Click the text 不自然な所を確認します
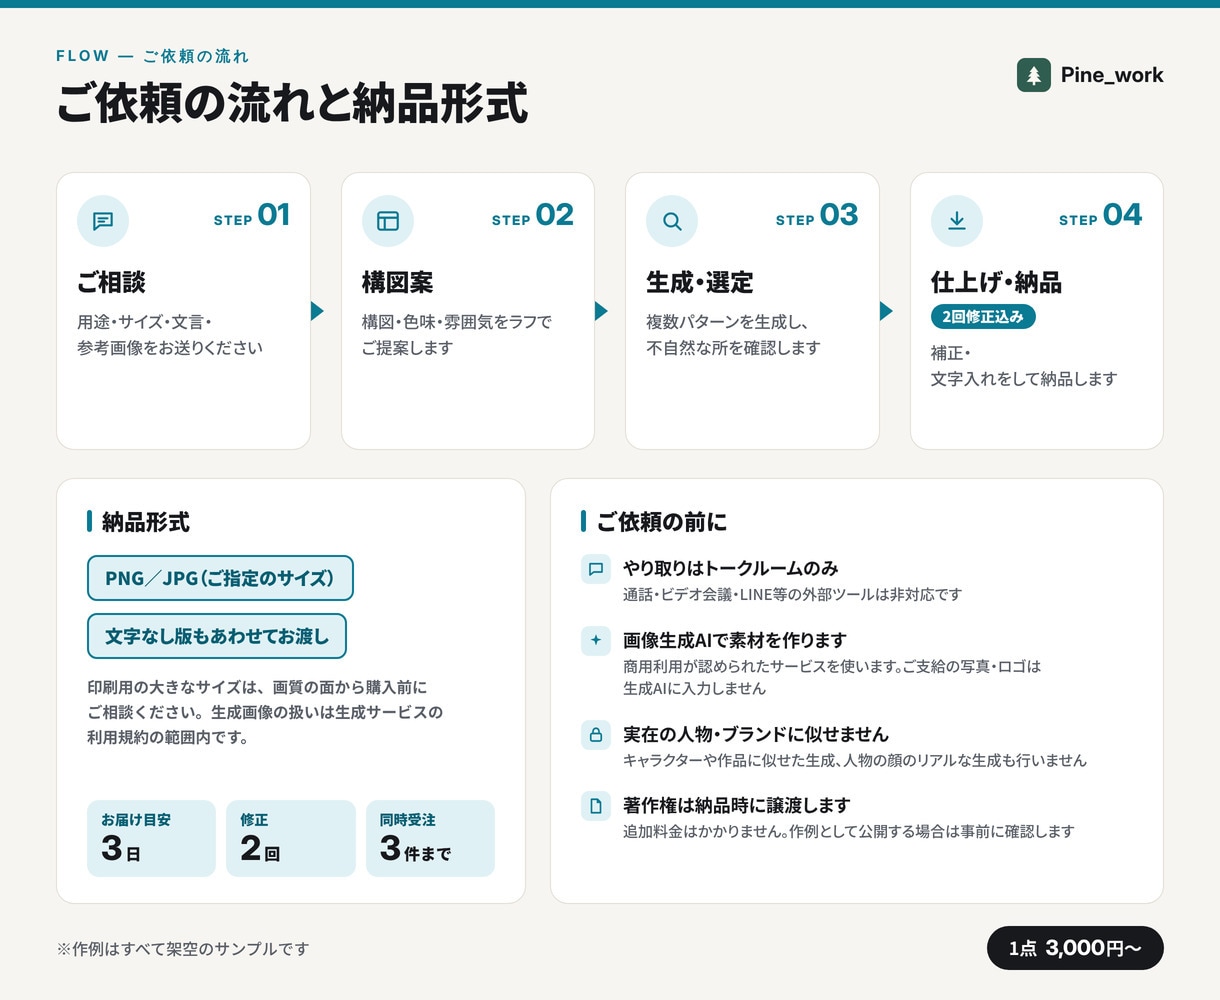This screenshot has width=1220, height=1000. pyautogui.click(x=733, y=348)
